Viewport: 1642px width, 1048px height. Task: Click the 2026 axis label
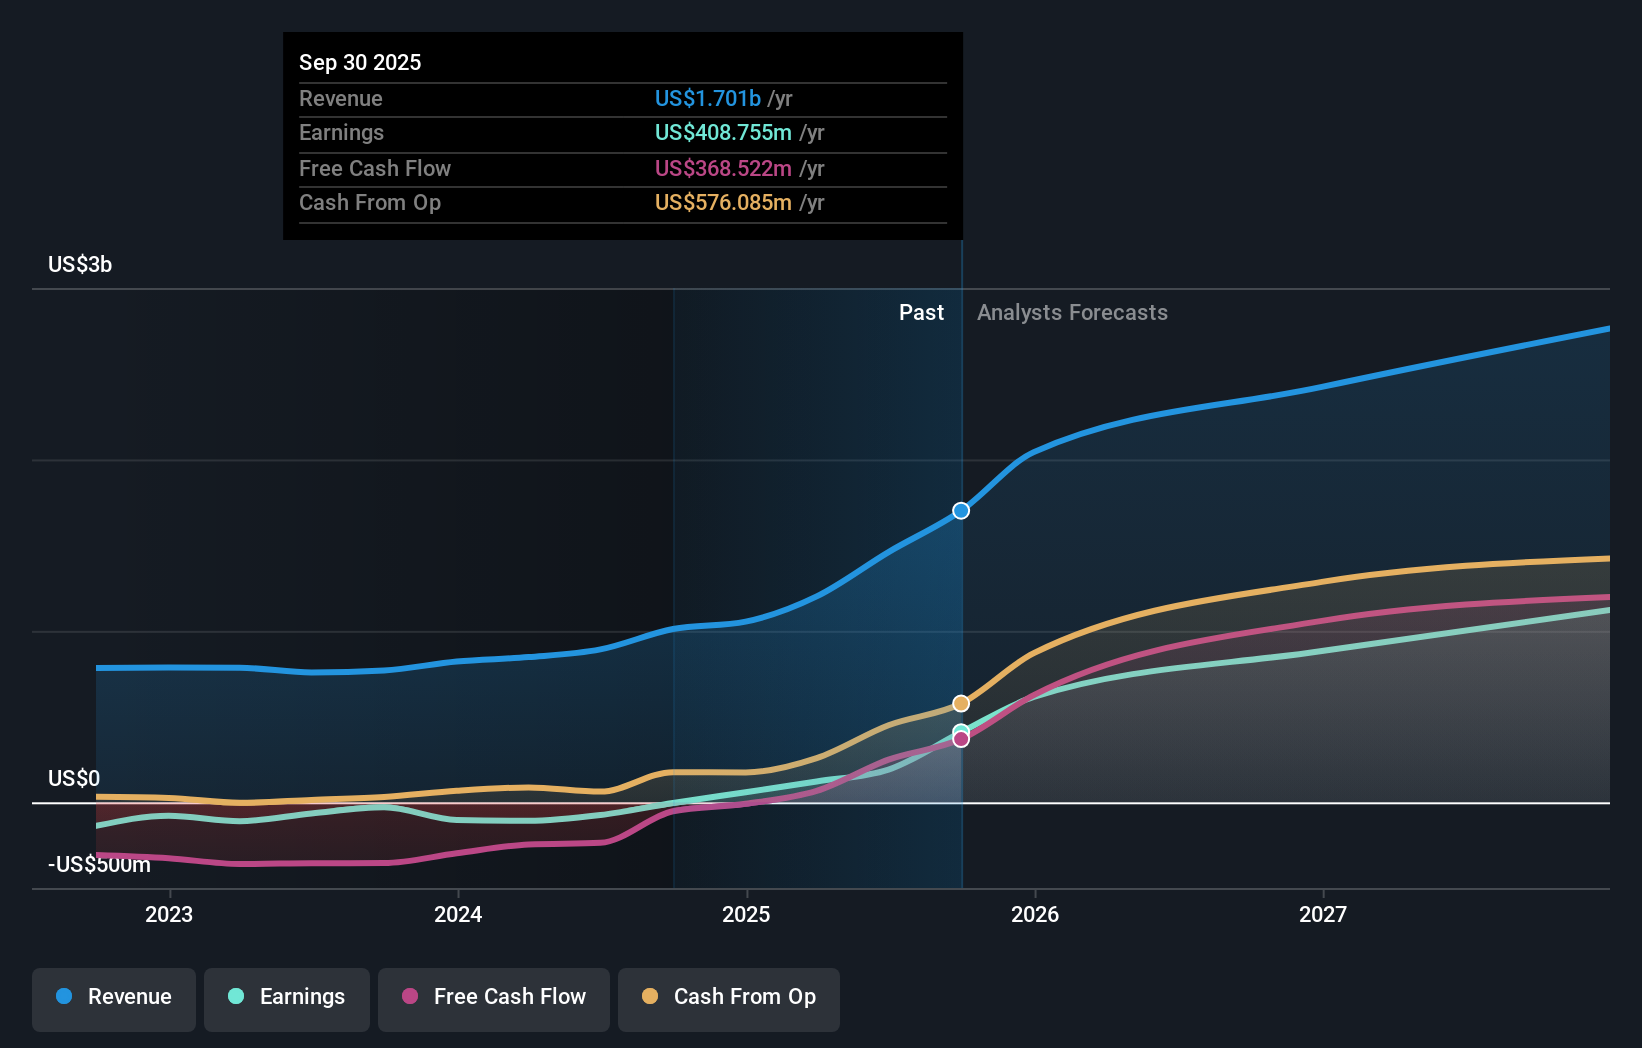pos(1036,913)
